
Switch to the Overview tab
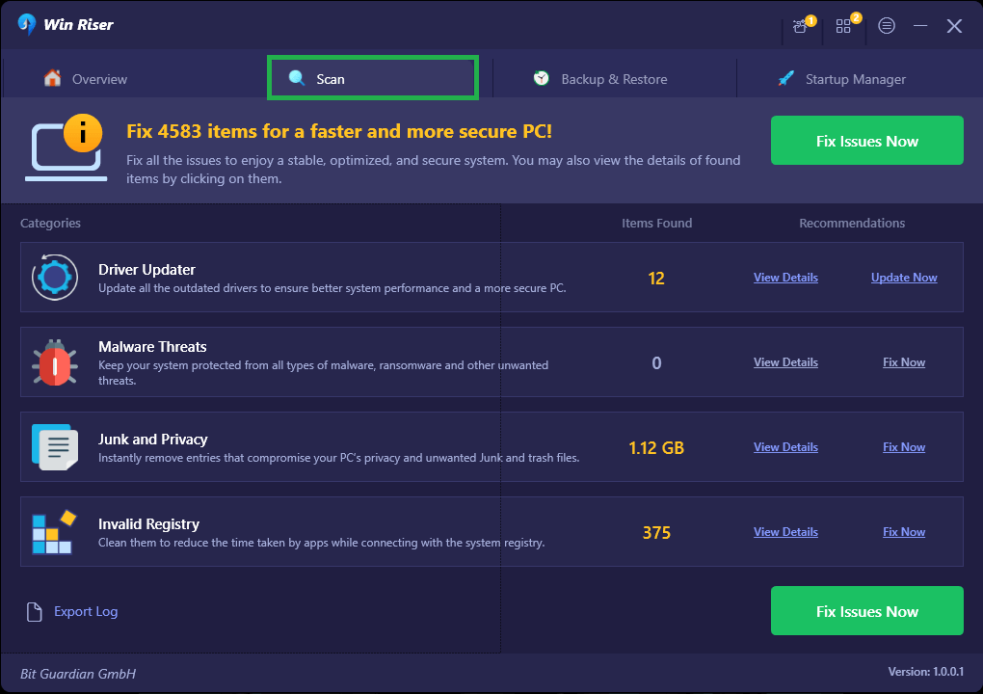[86, 79]
